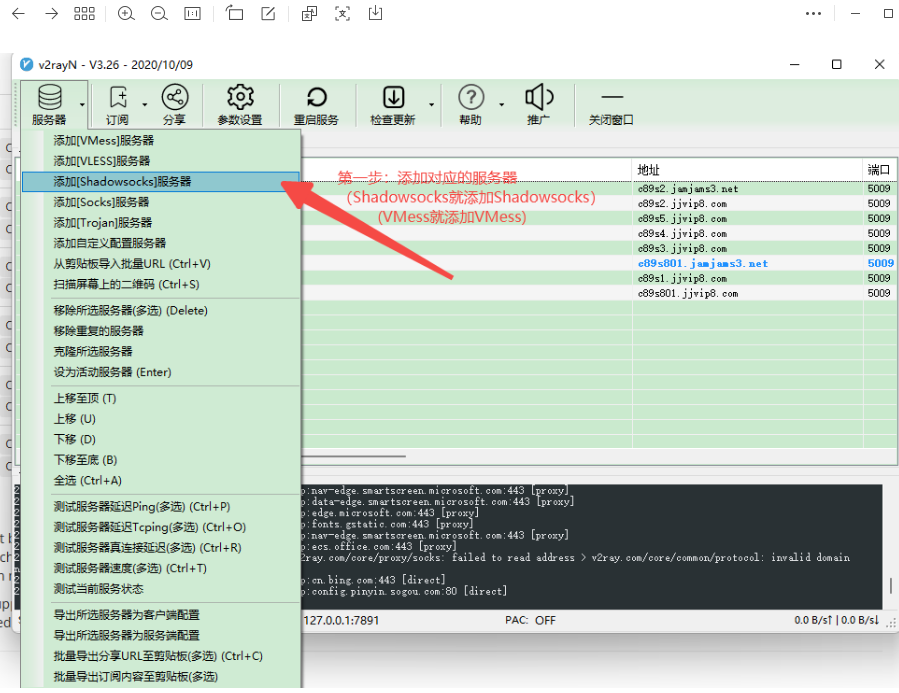Choose 测试服务器延迟Tcping(多选) (Ctrl+O)
Screen dimensions: 899x693
point(161,527)
